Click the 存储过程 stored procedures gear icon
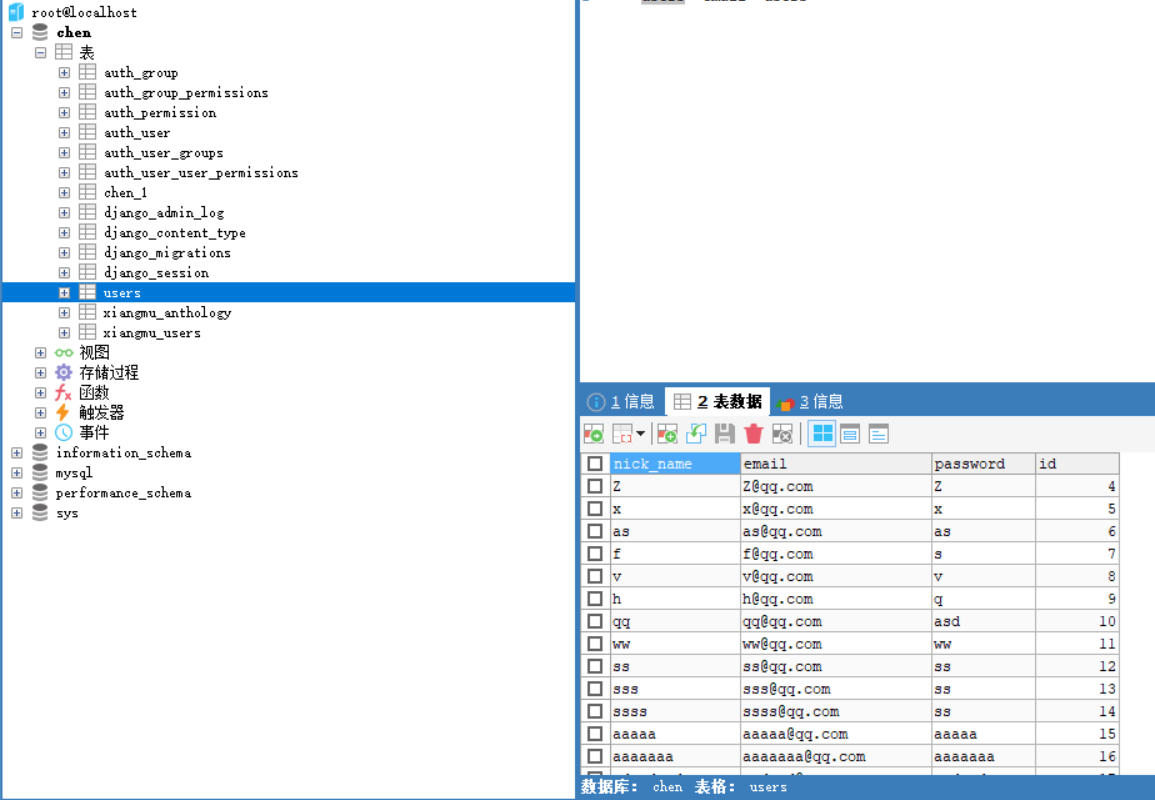Viewport: 1155px width, 800px height. [64, 373]
